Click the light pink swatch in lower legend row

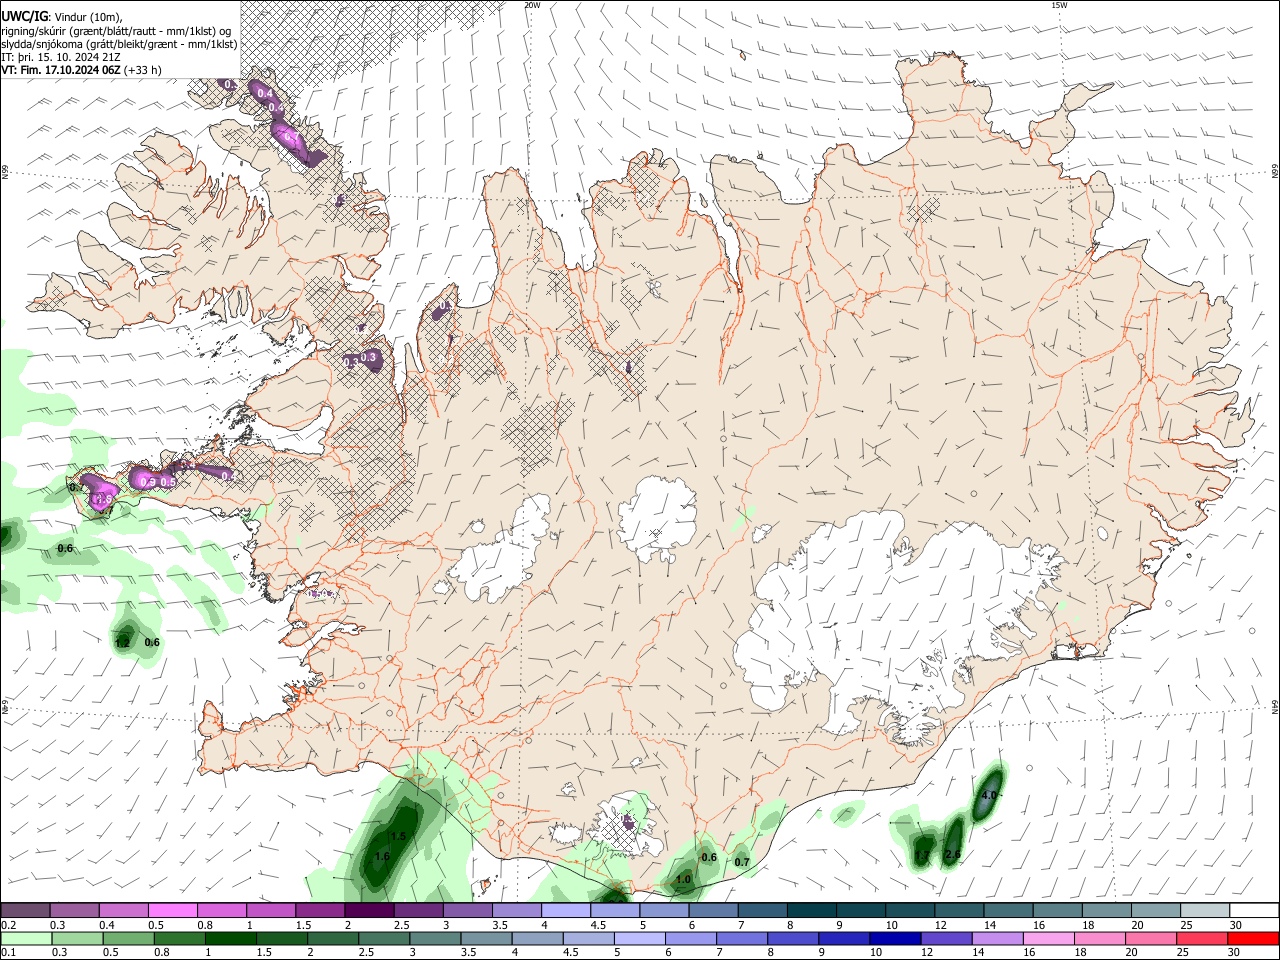tap(1049, 939)
